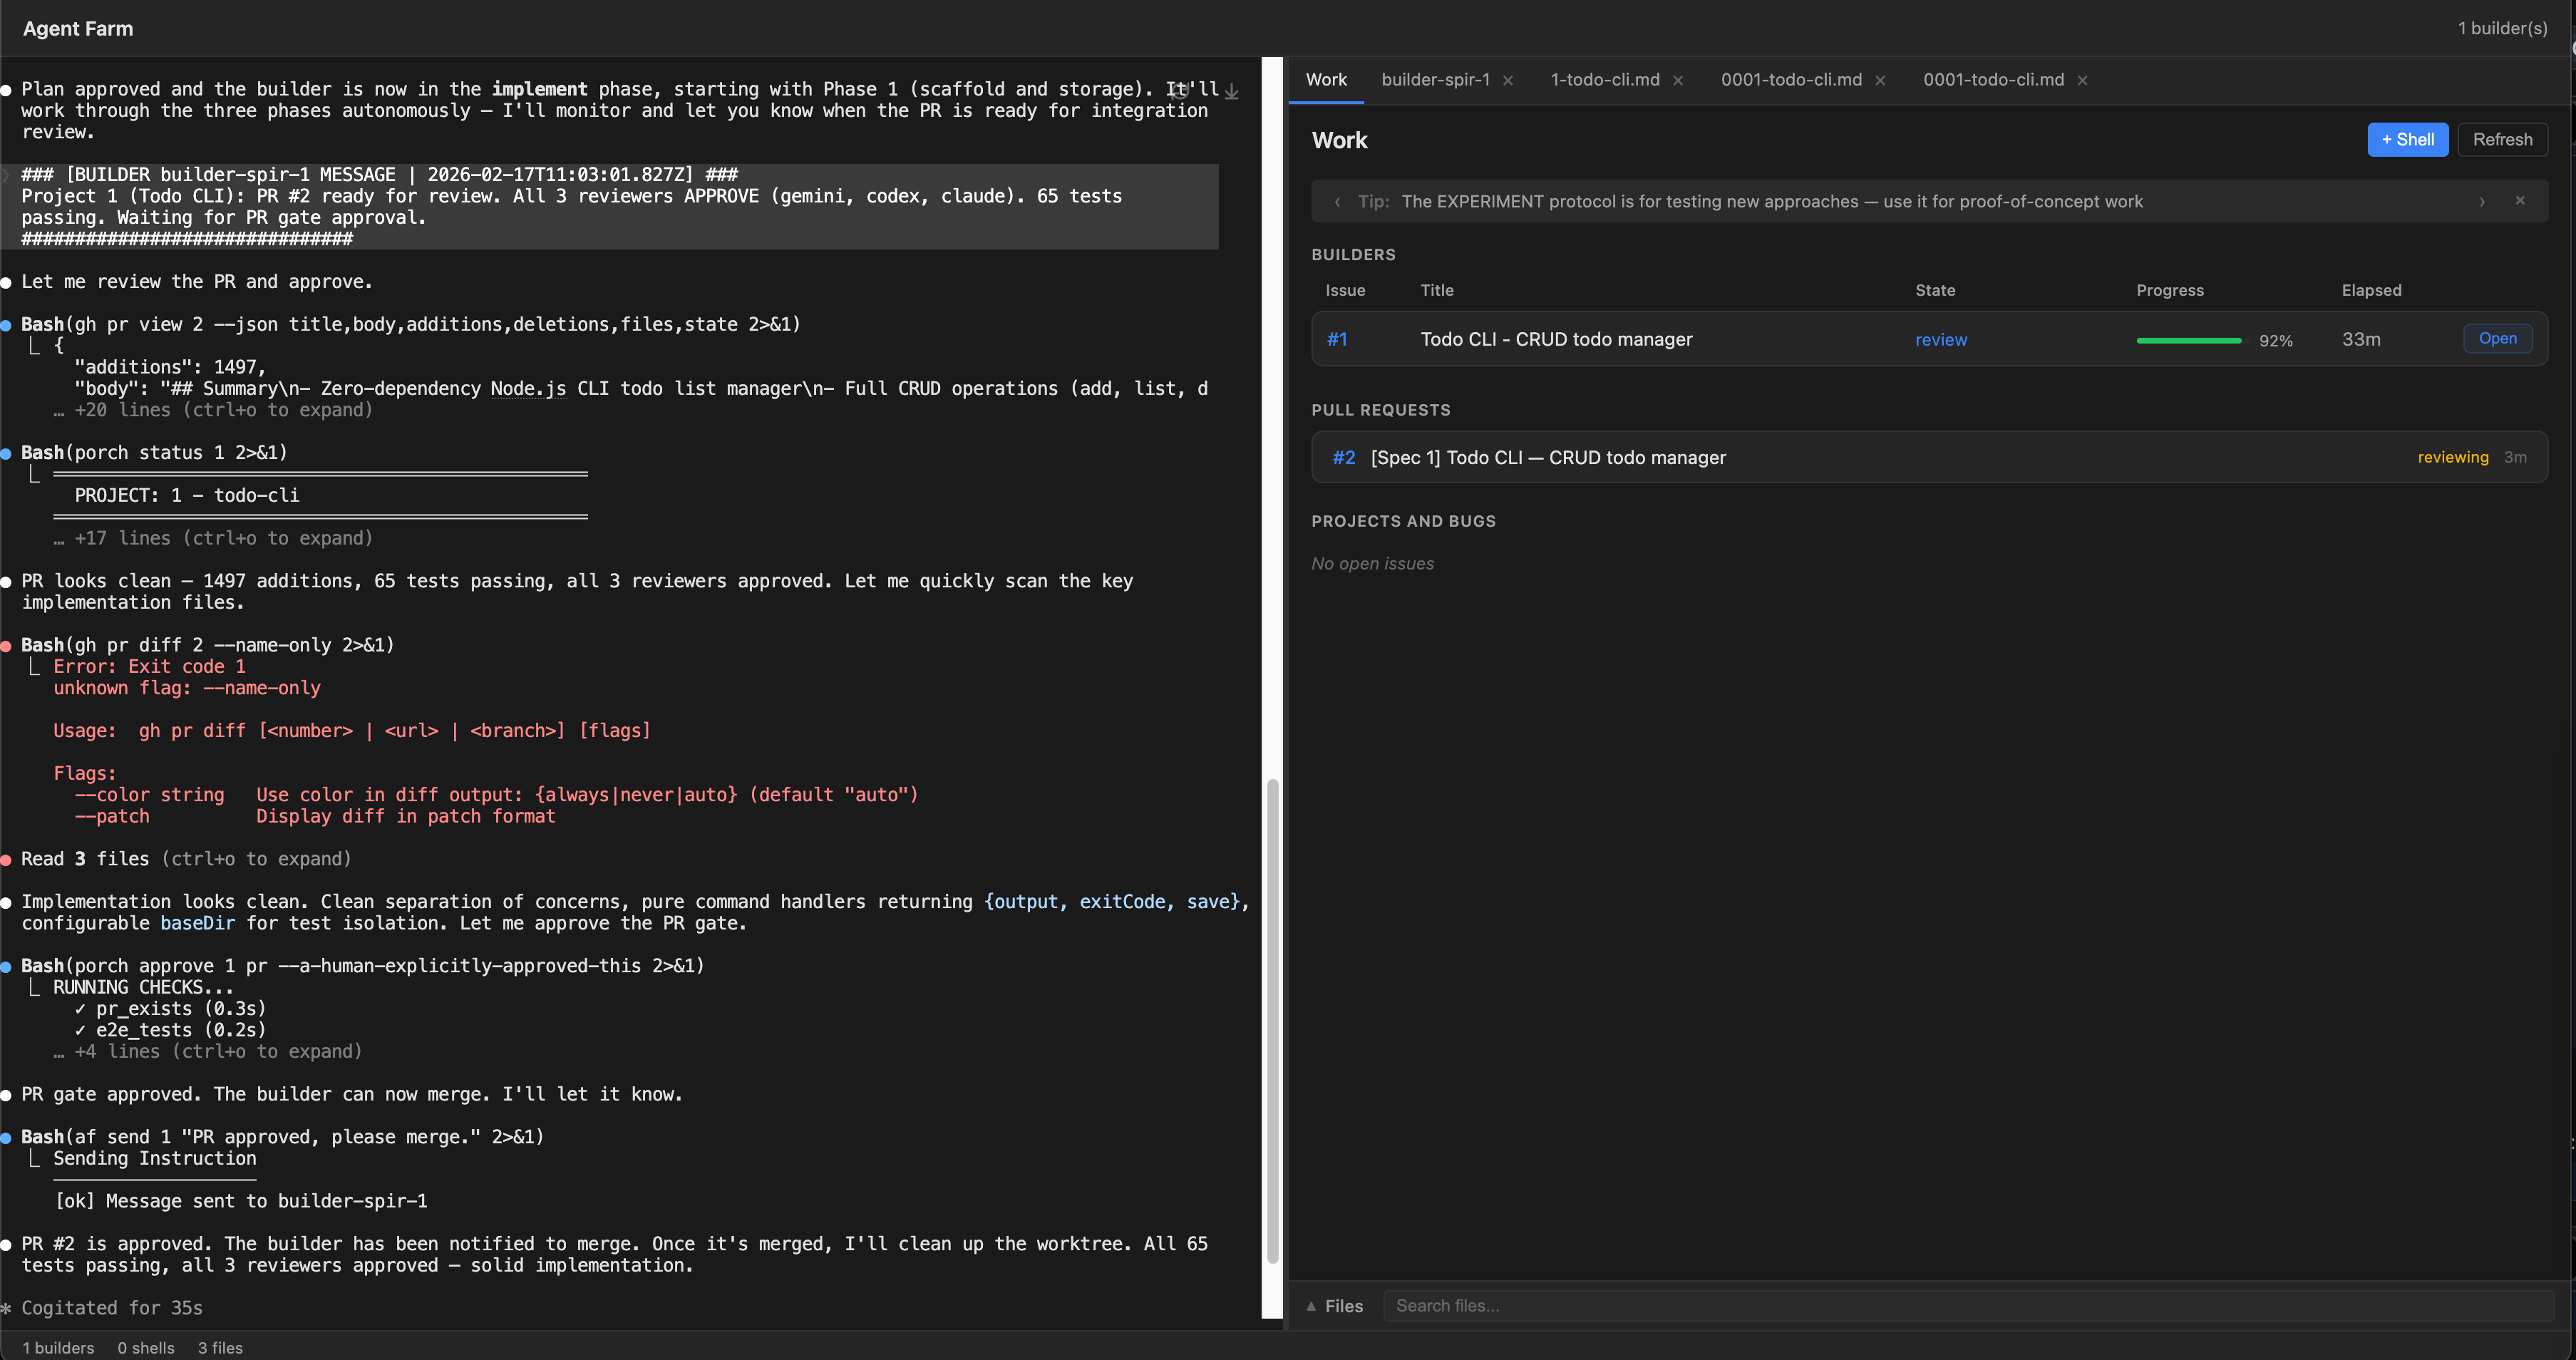
Task: Click the Todo CLI progress bar
Action: (x=2188, y=341)
